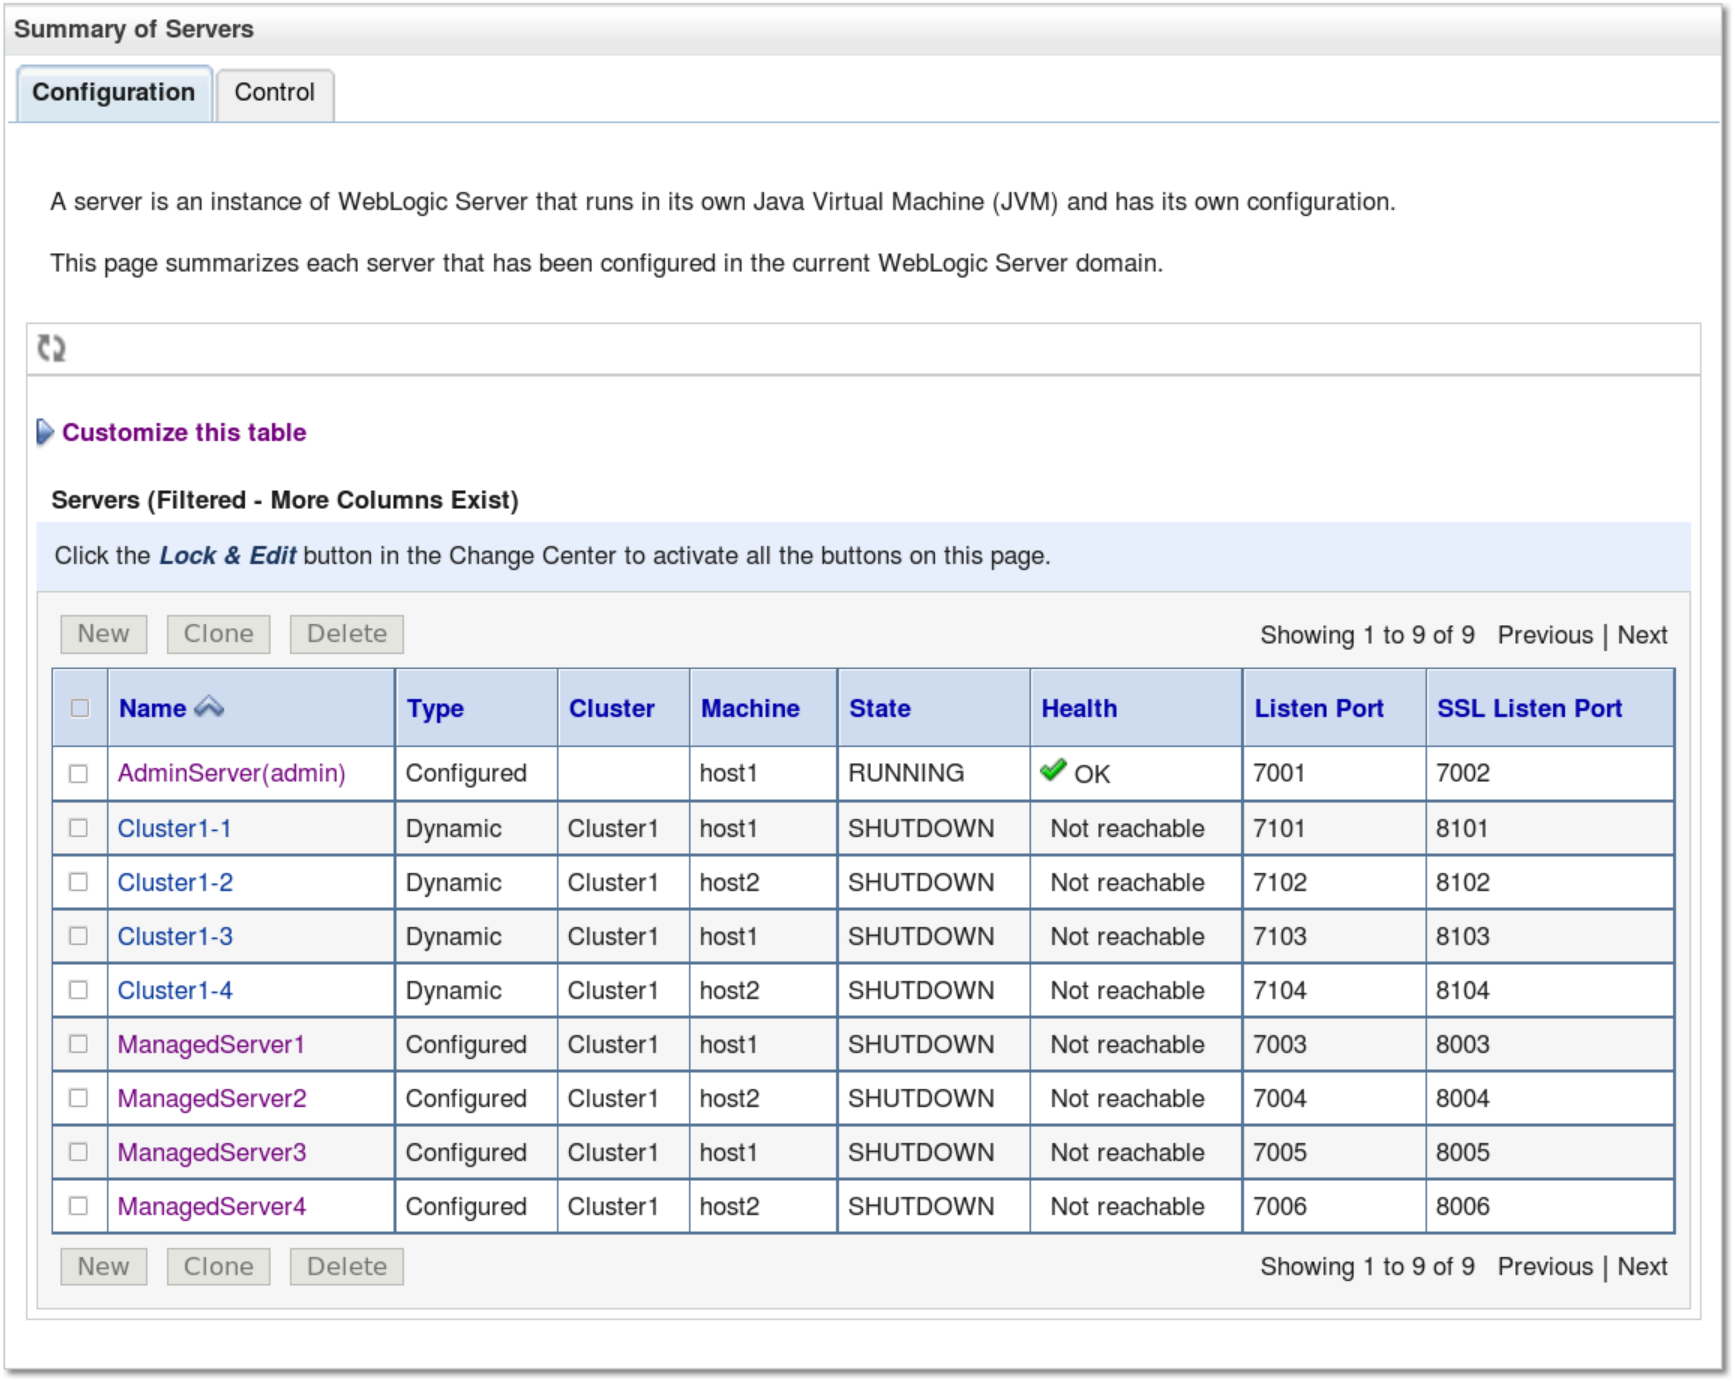Sort by the State column header
Viewport: 1735px width, 1381px height.
tap(880, 708)
